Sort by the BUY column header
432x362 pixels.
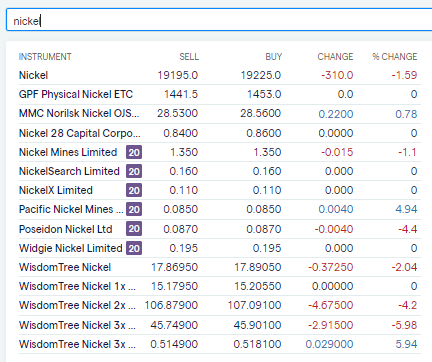tap(274, 57)
